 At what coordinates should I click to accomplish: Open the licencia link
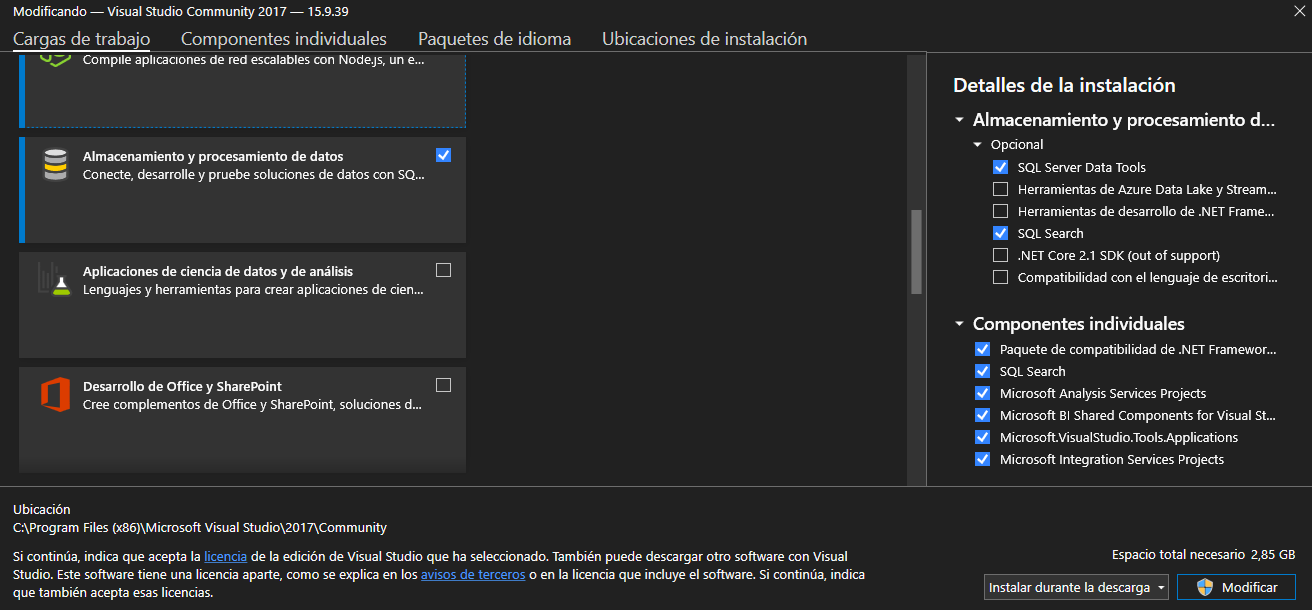pos(225,556)
